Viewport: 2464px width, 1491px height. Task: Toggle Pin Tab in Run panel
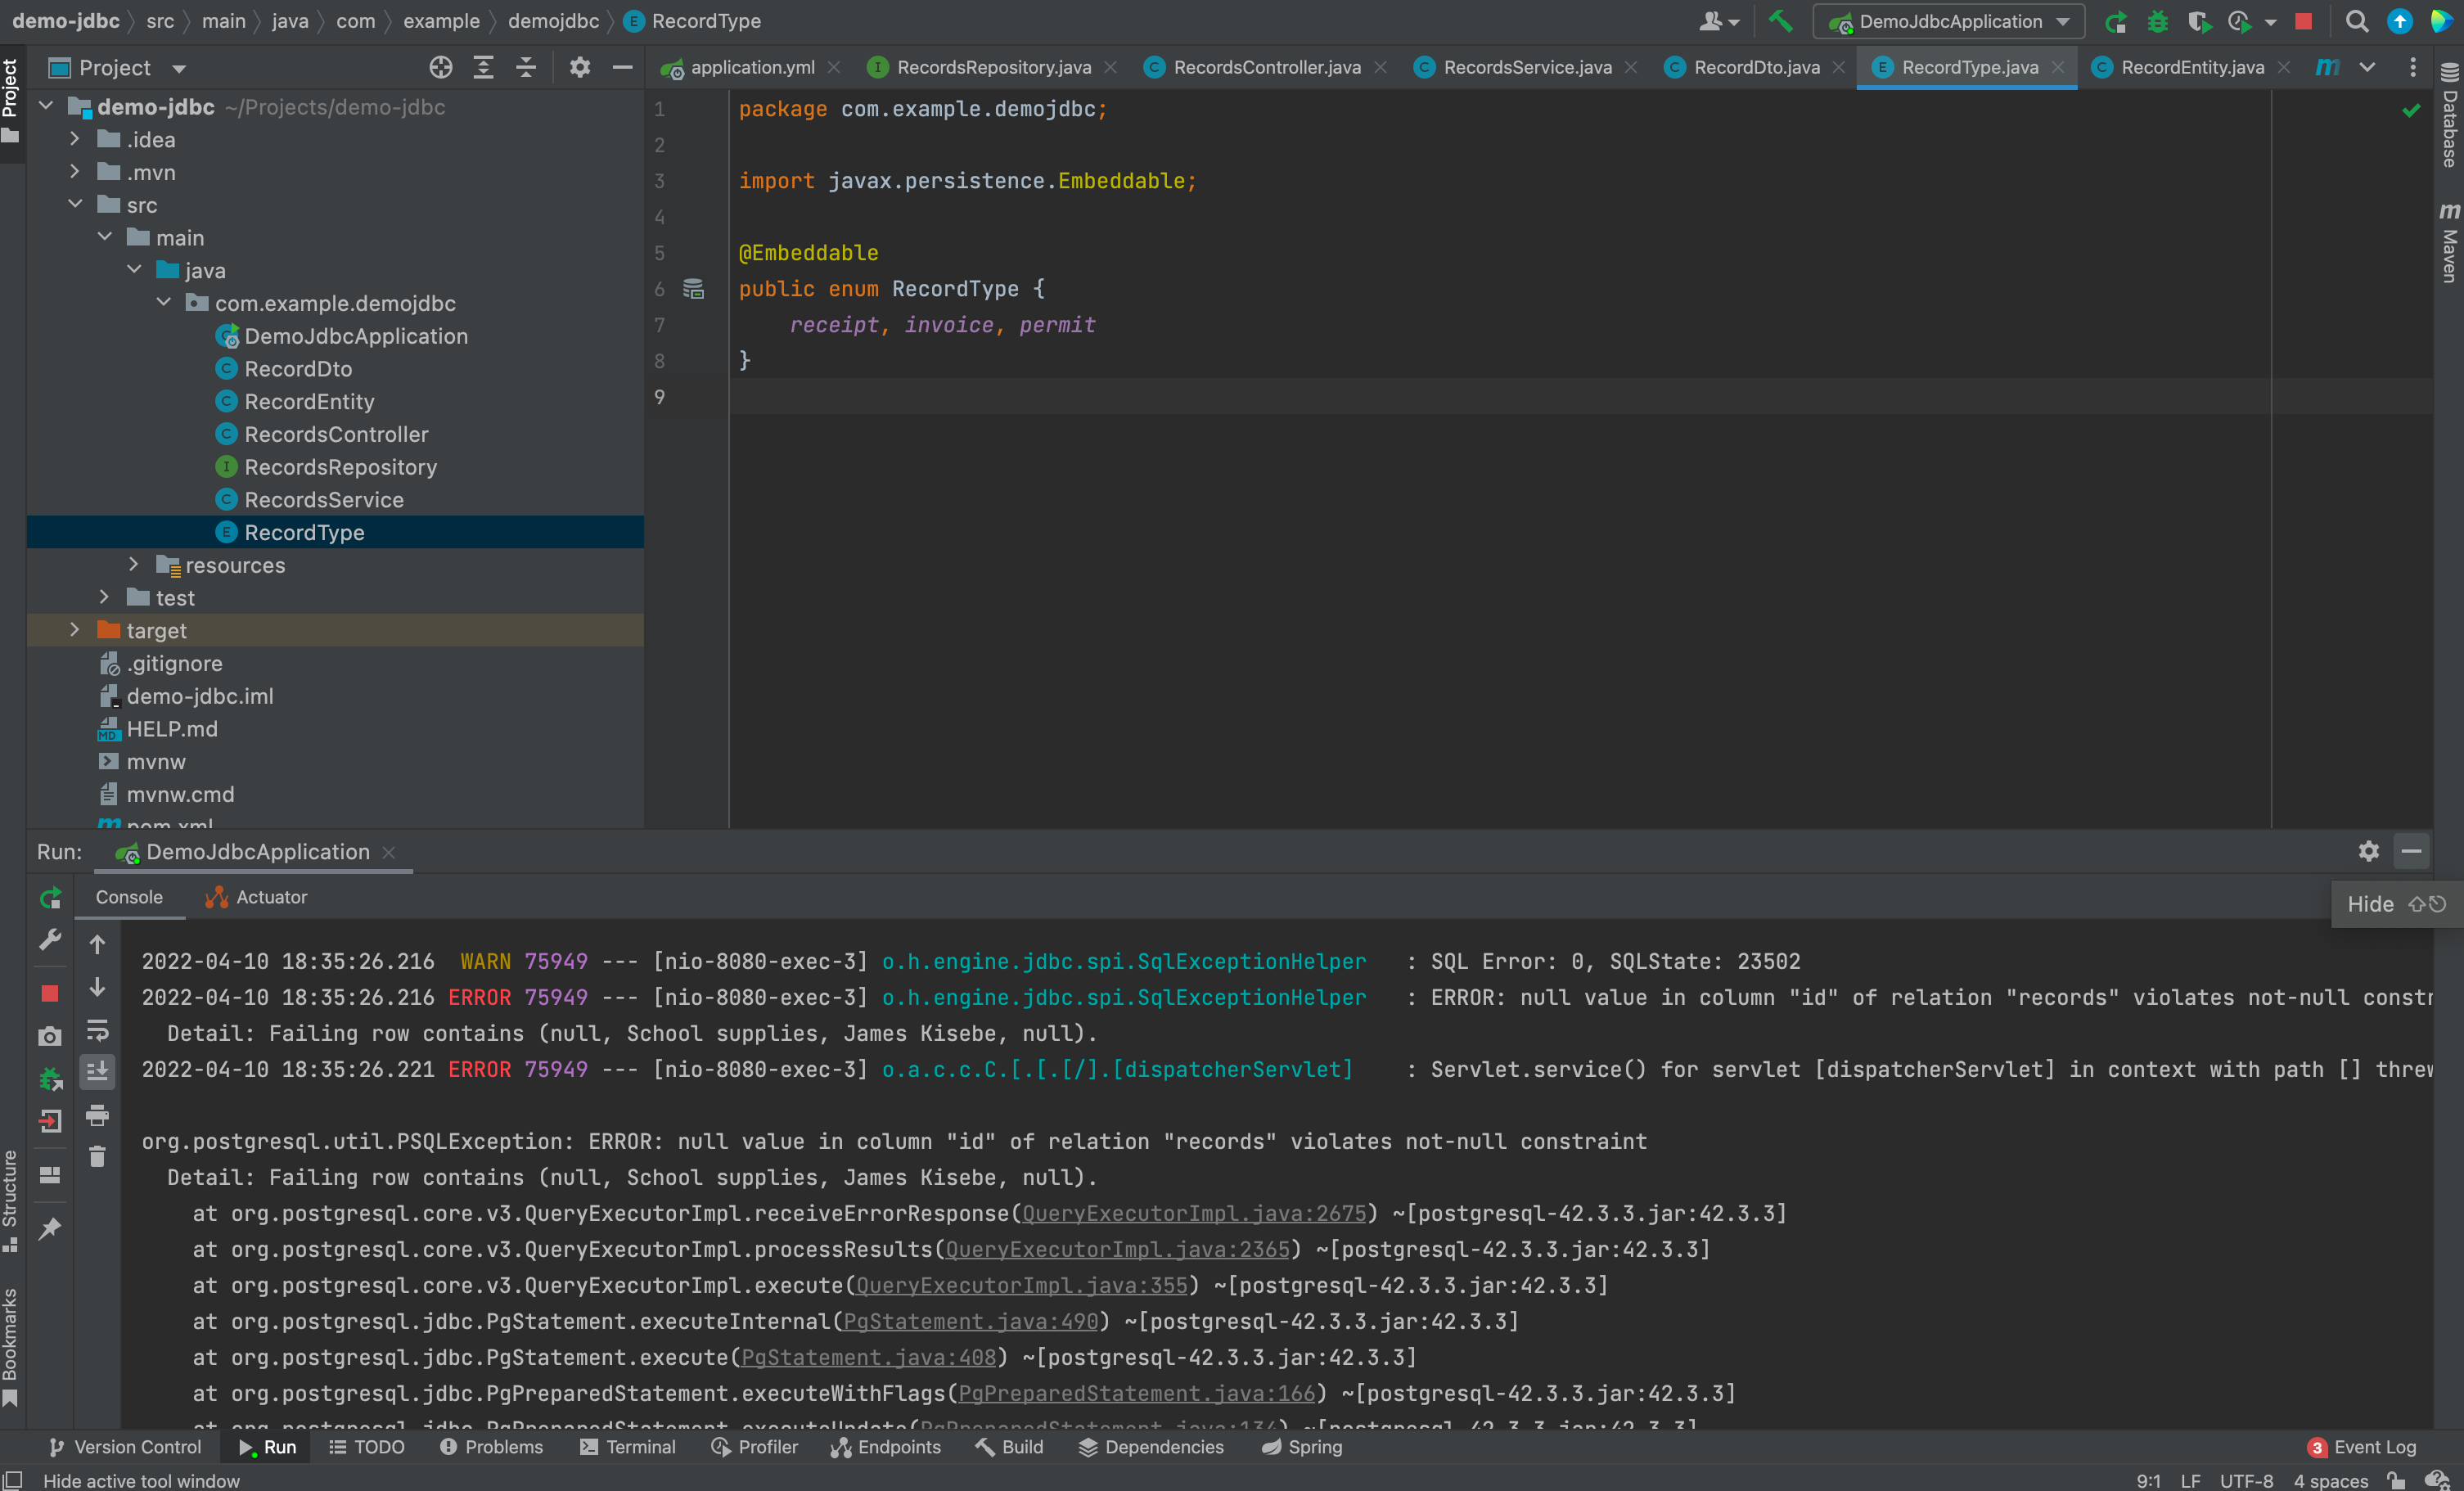tap(50, 1228)
